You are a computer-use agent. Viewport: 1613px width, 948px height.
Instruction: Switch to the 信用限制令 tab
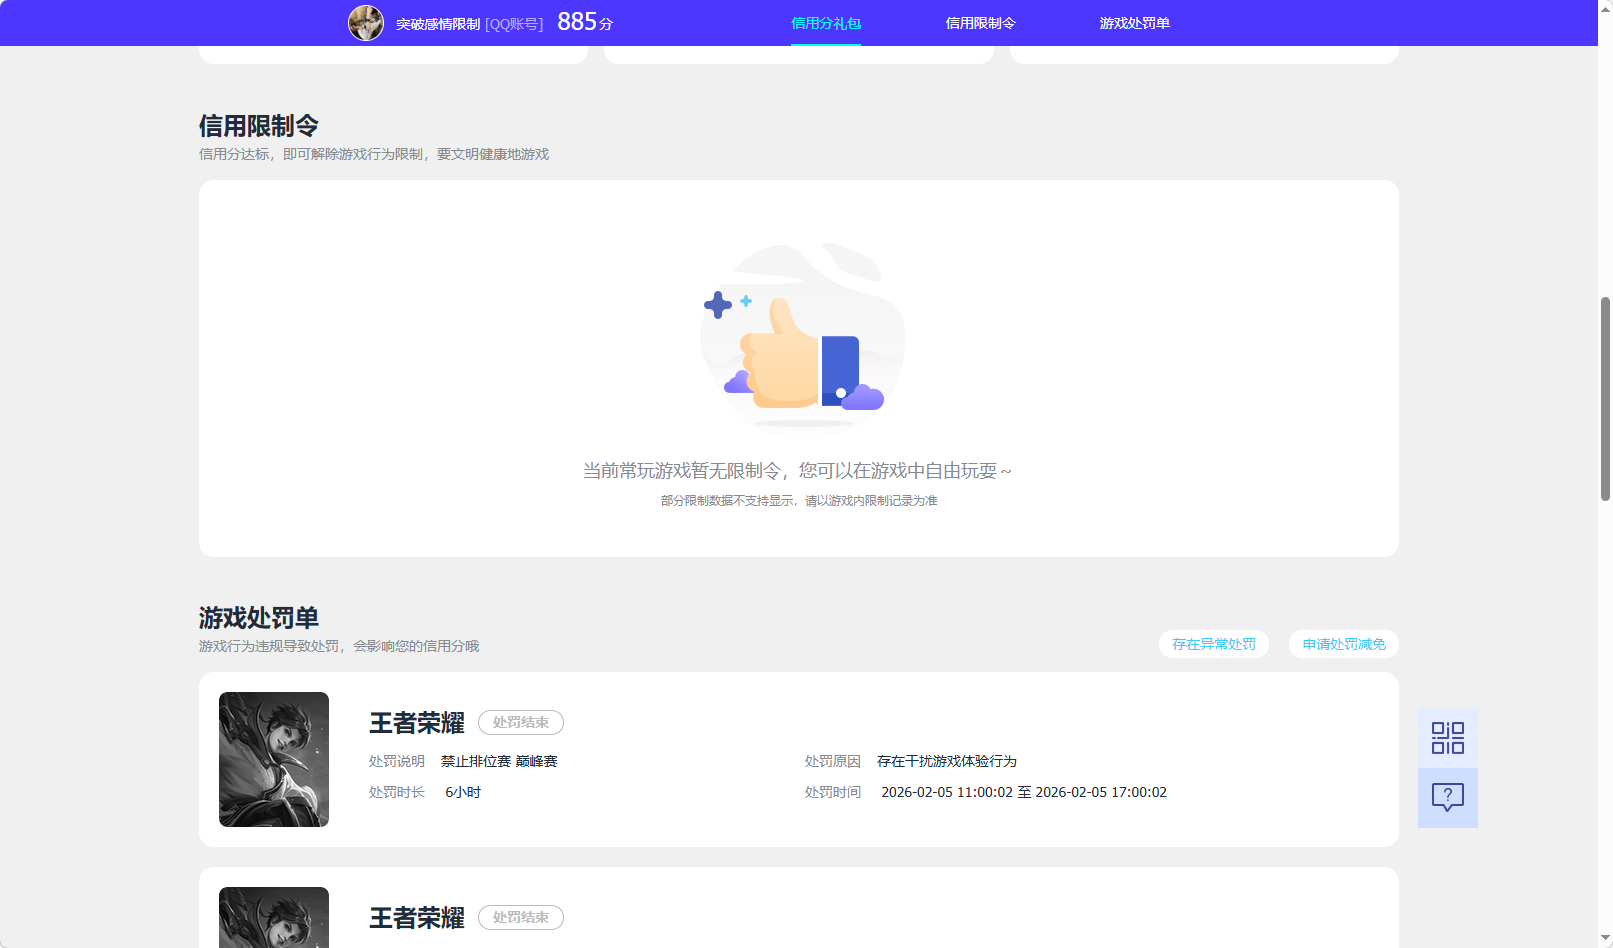[x=980, y=22]
